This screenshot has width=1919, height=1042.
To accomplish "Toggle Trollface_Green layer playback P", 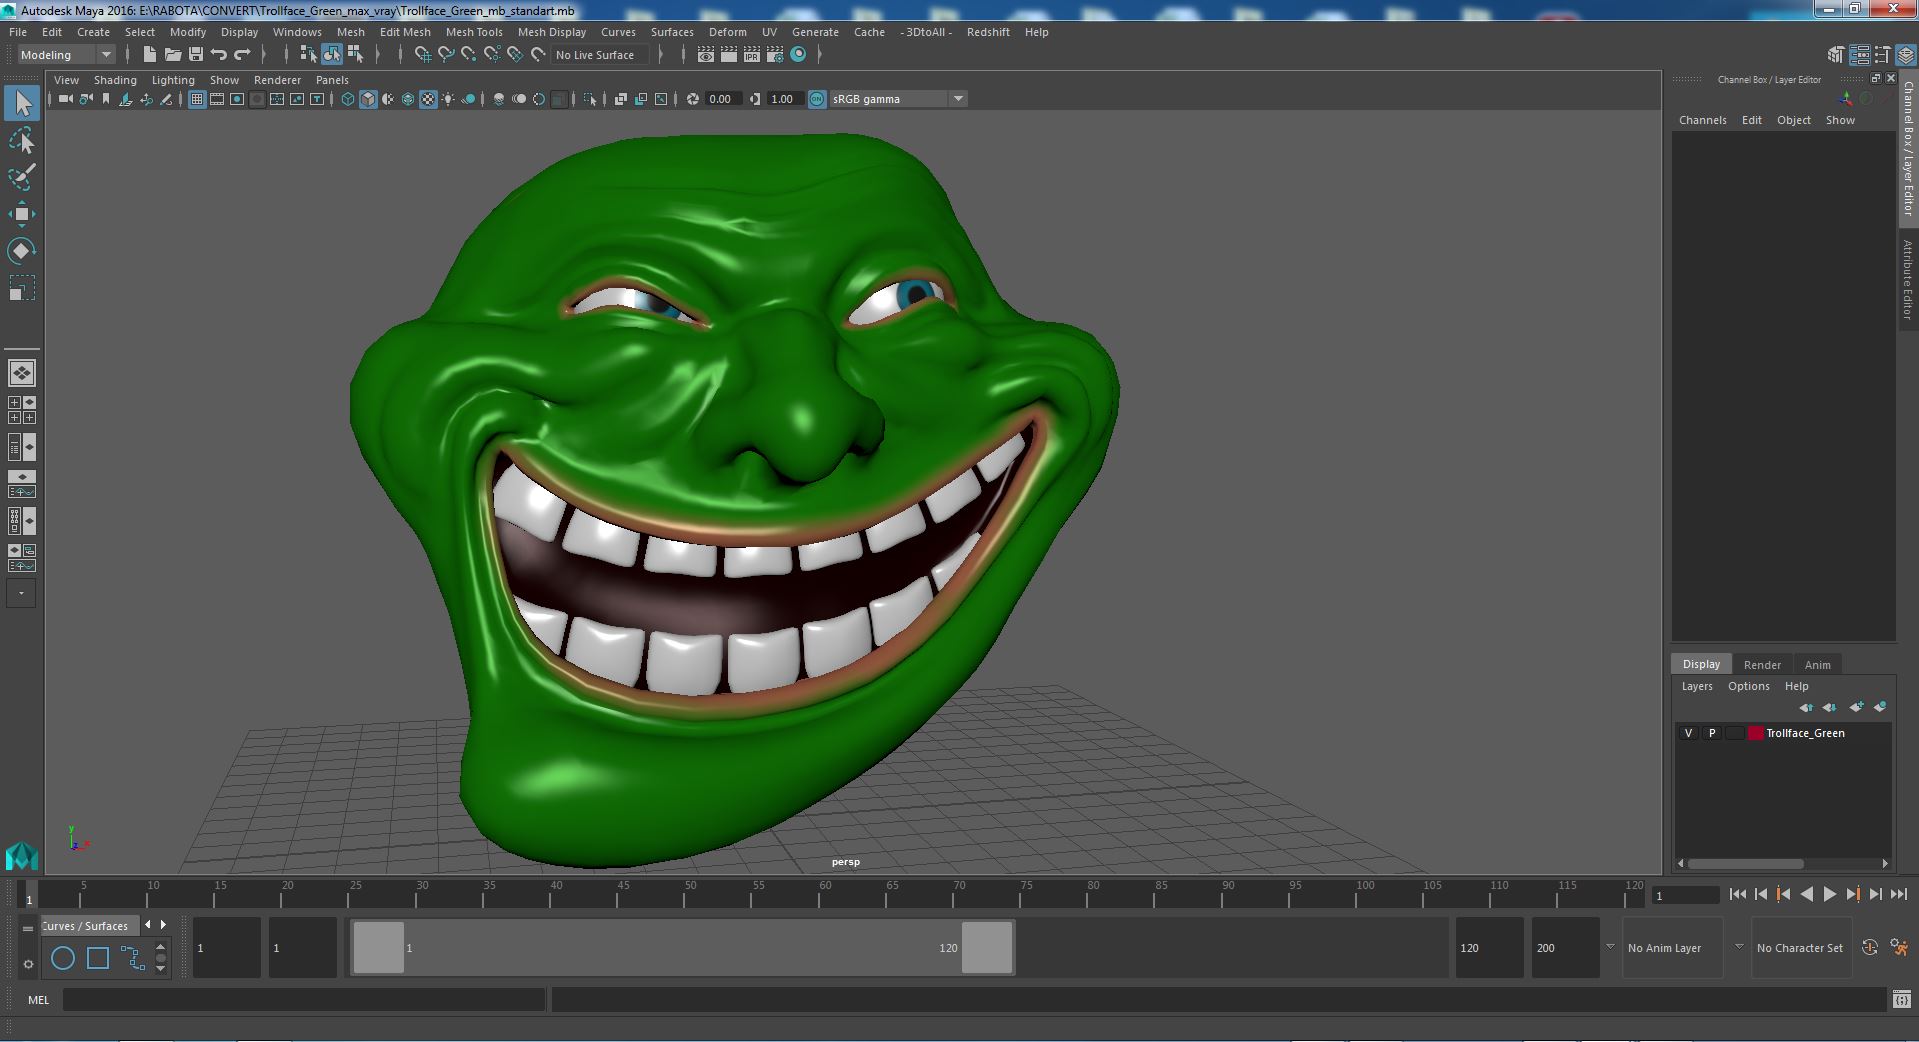I will tap(1711, 733).
